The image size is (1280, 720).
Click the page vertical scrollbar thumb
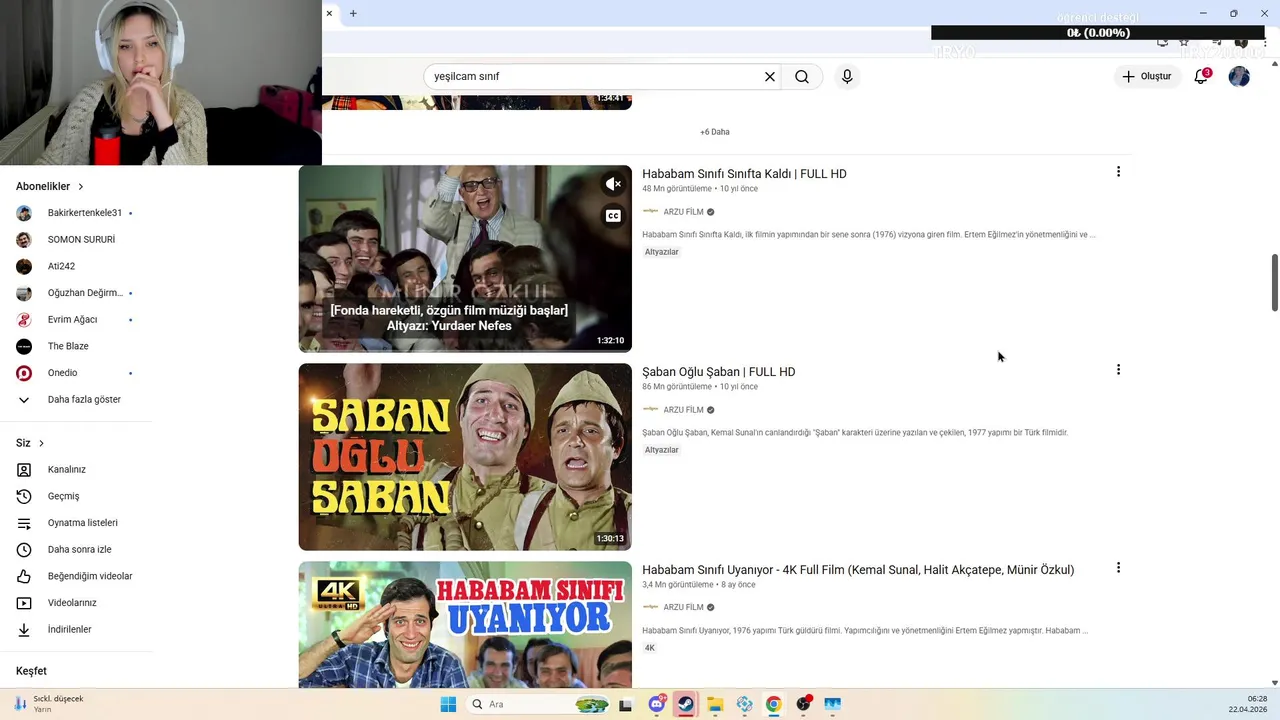click(x=1274, y=282)
